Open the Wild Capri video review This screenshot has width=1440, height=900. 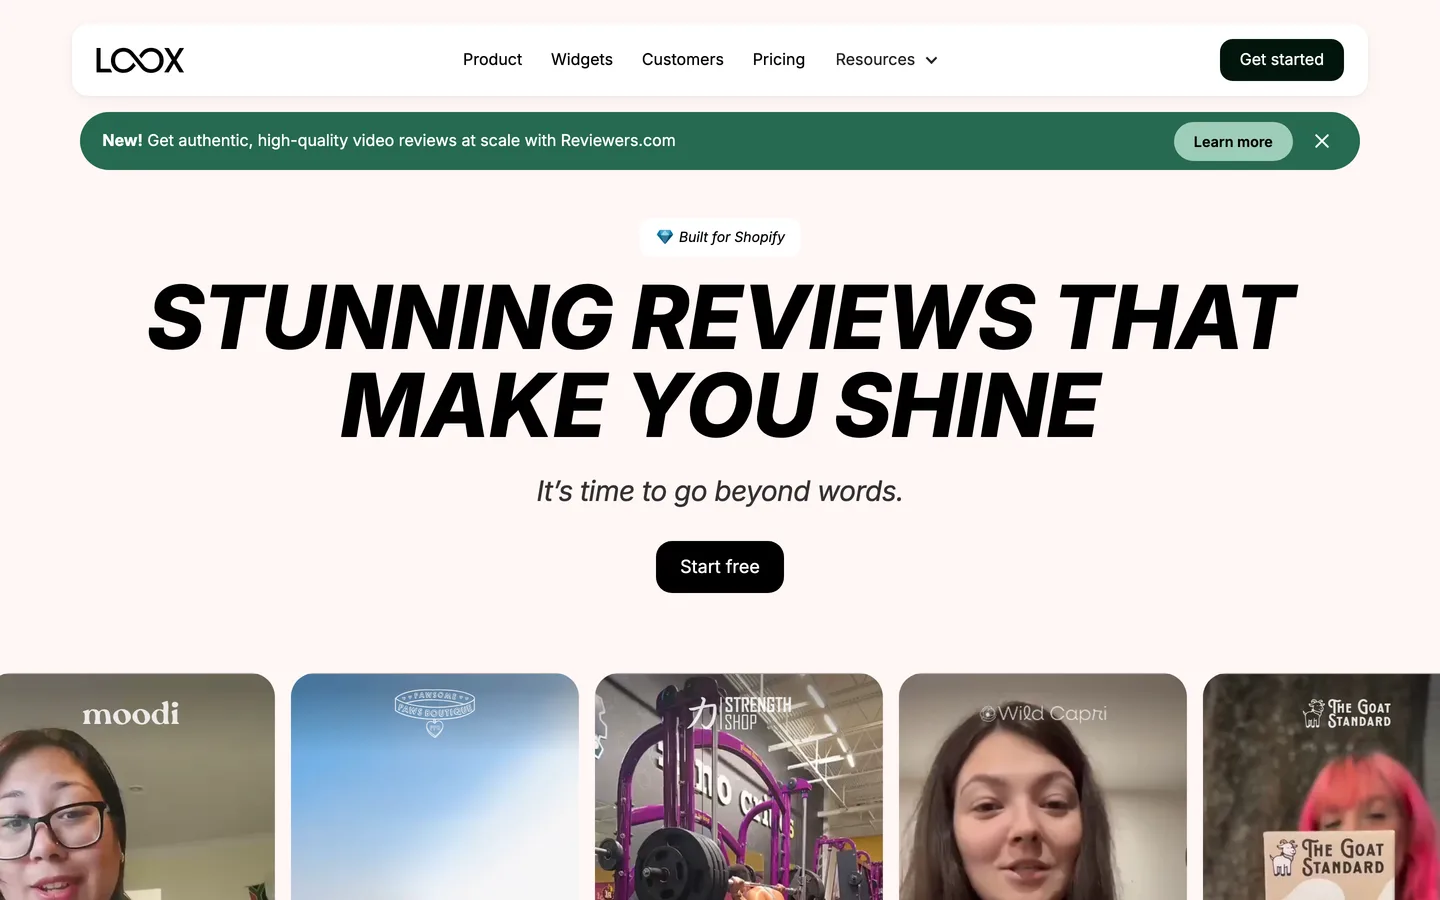click(x=1043, y=786)
